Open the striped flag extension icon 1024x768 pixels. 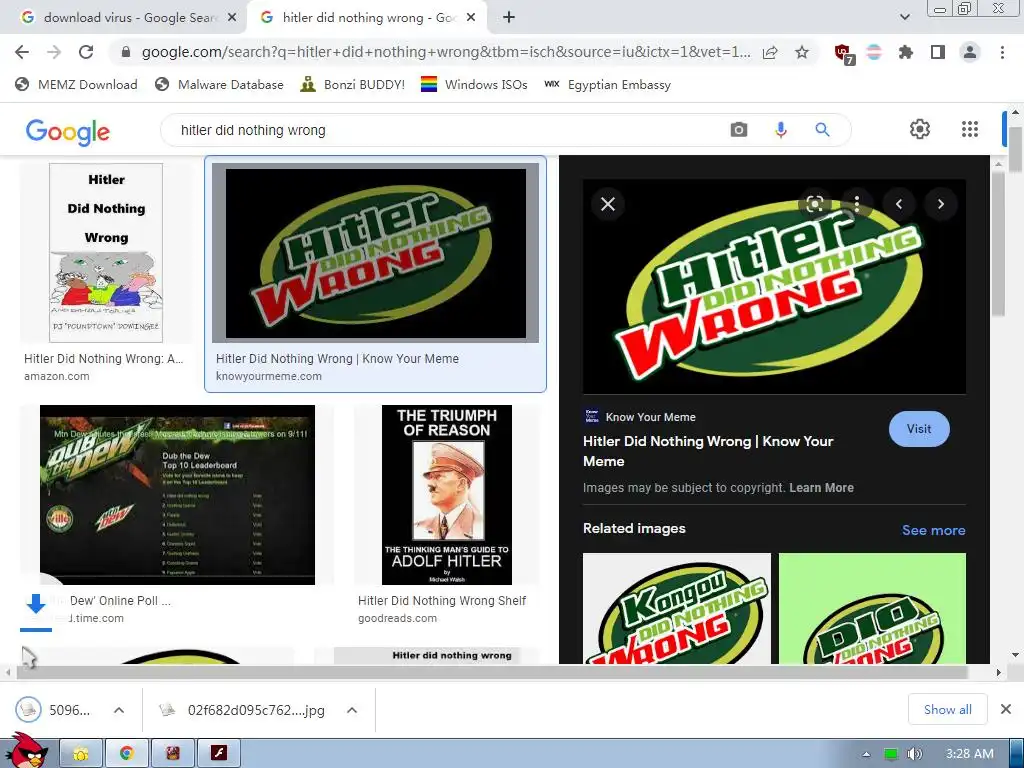point(874,52)
